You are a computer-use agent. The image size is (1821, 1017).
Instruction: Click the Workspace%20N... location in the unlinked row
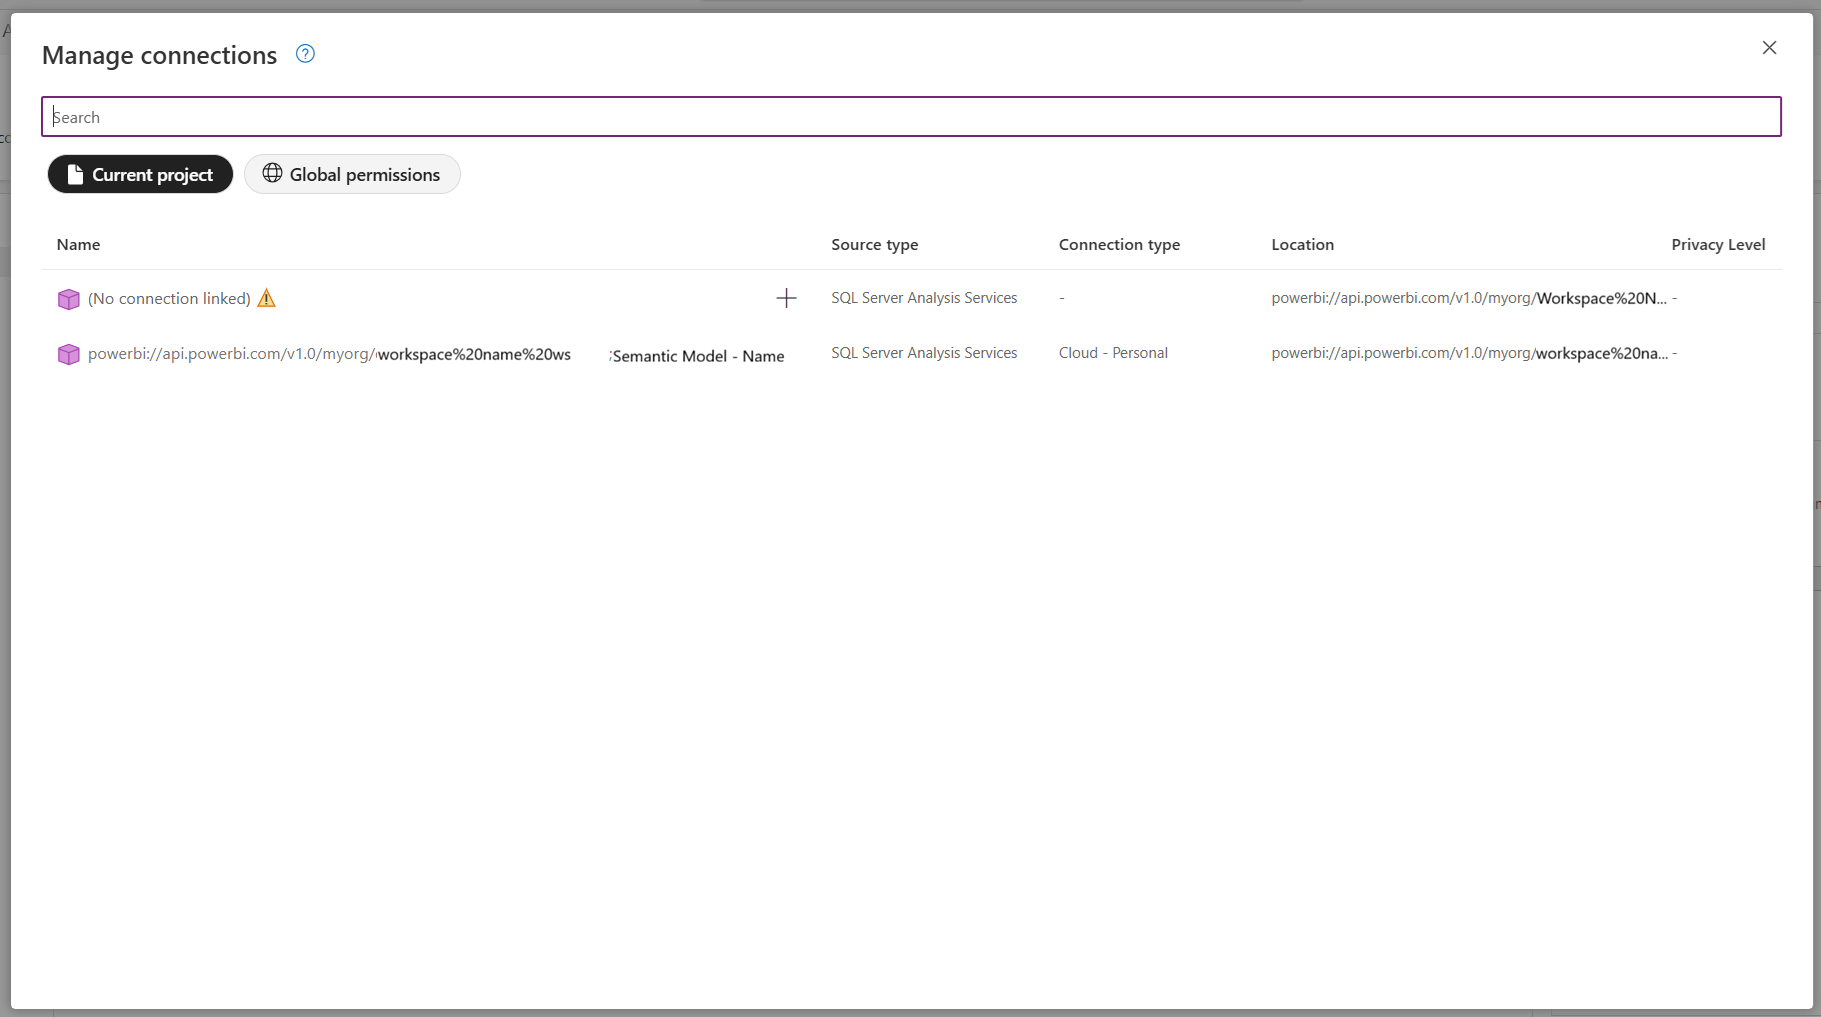point(1469,298)
